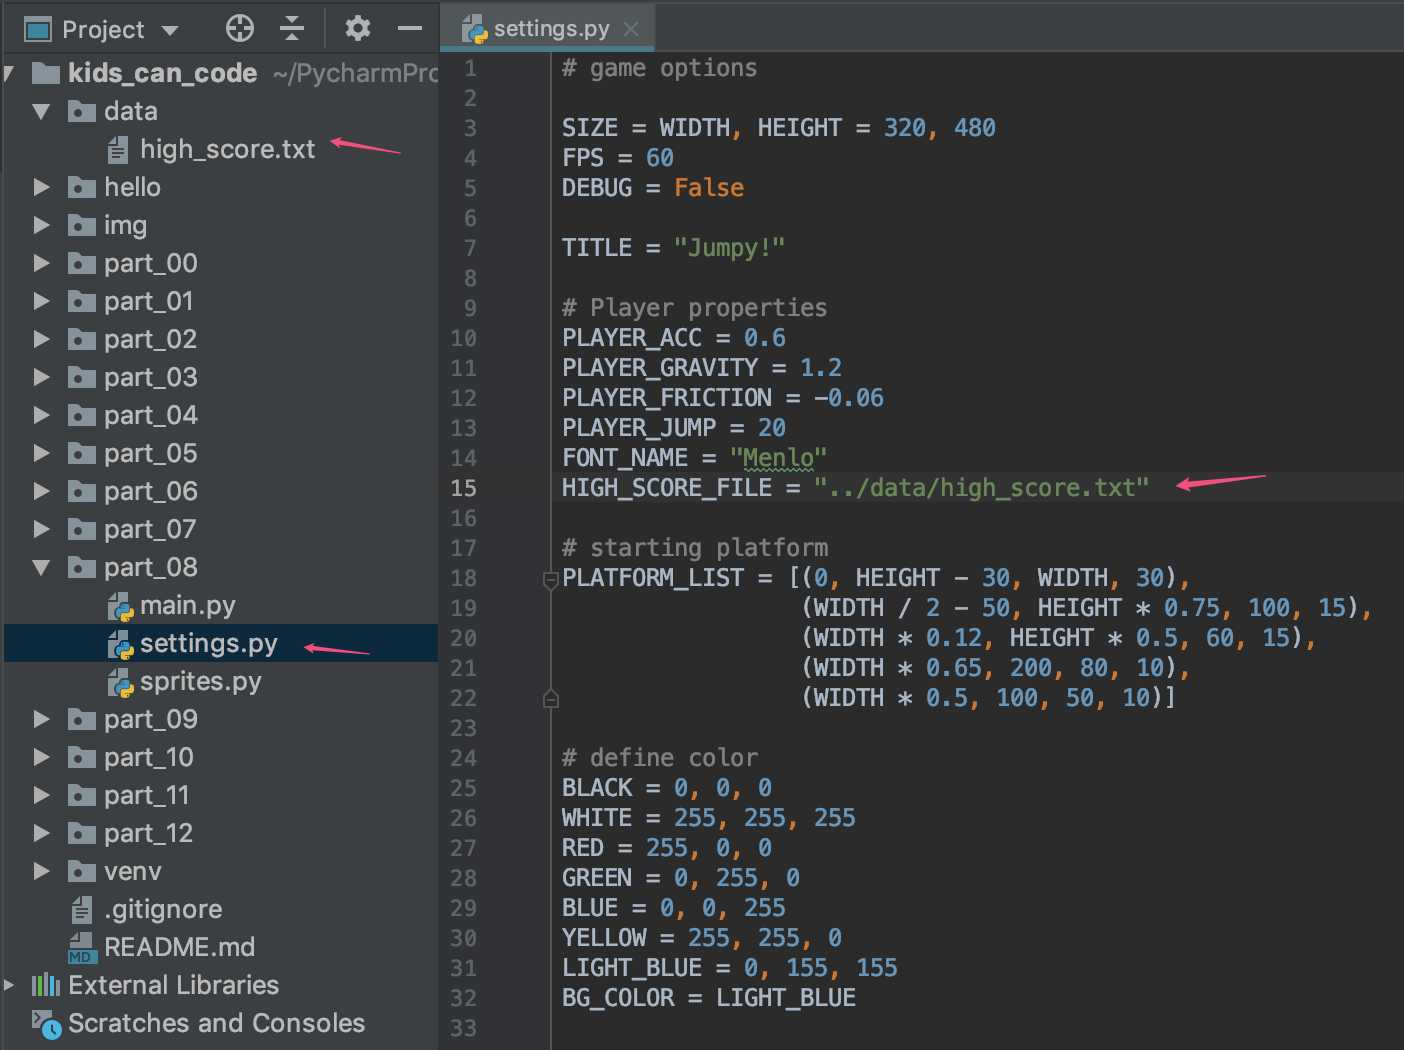
Task: Expand the hello folder arrow
Action: (41, 187)
